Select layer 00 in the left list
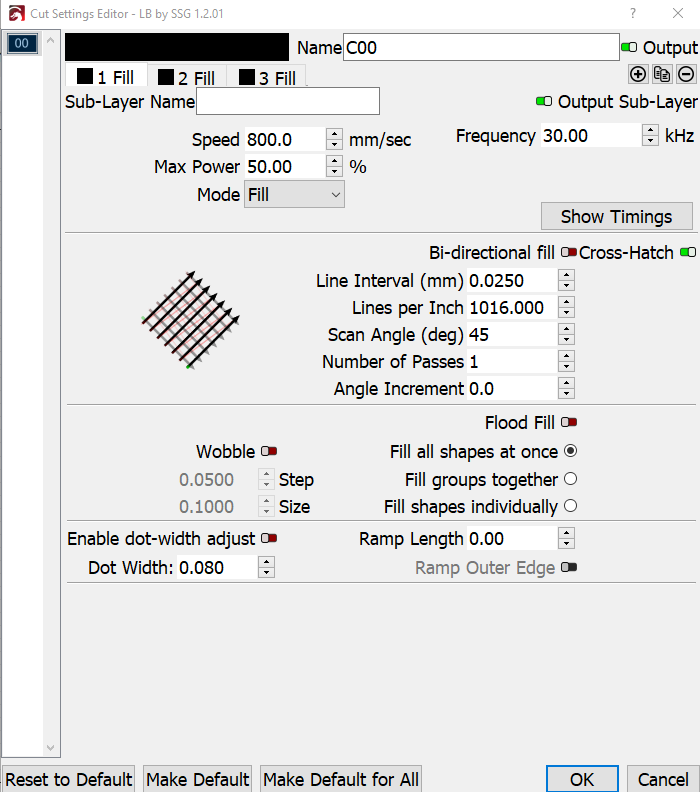Image resolution: width=700 pixels, height=792 pixels. pos(21,43)
